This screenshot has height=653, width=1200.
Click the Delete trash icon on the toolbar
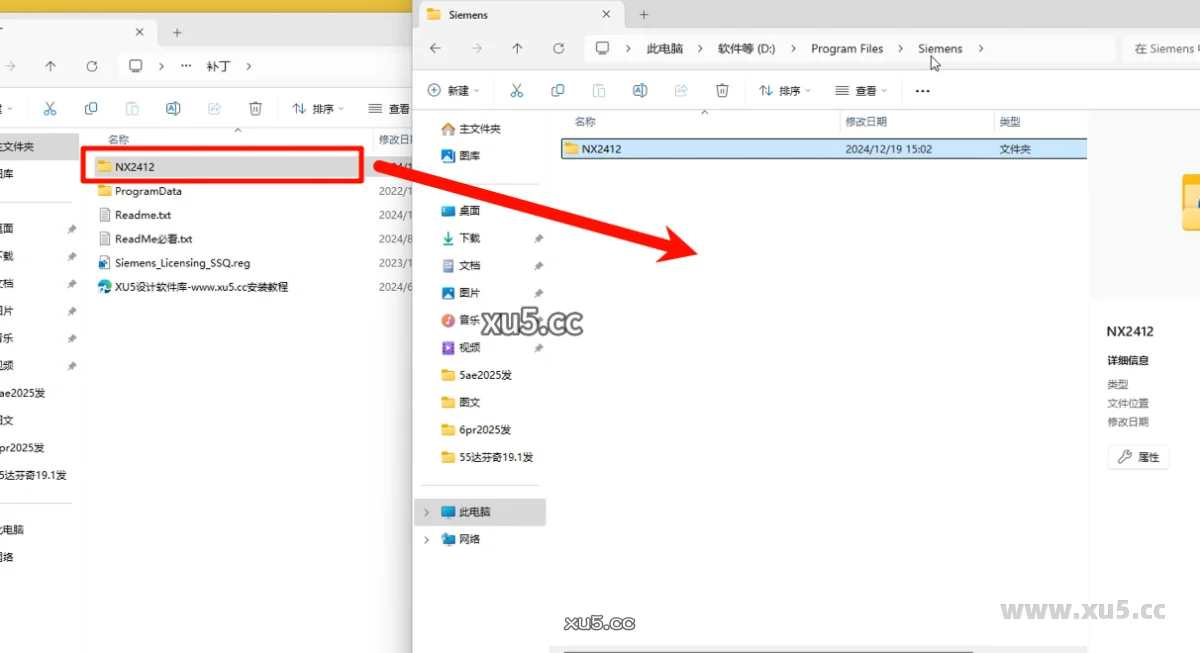coord(722,90)
